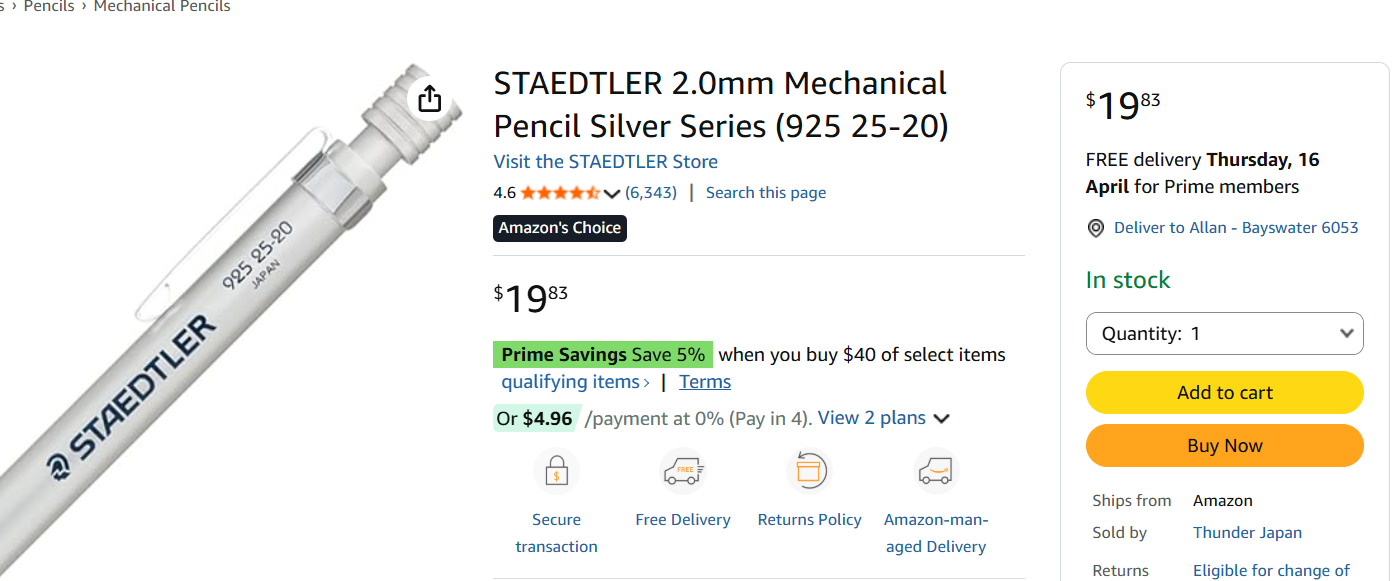Click the Amazon-managed Delivery van icon

(x=936, y=471)
